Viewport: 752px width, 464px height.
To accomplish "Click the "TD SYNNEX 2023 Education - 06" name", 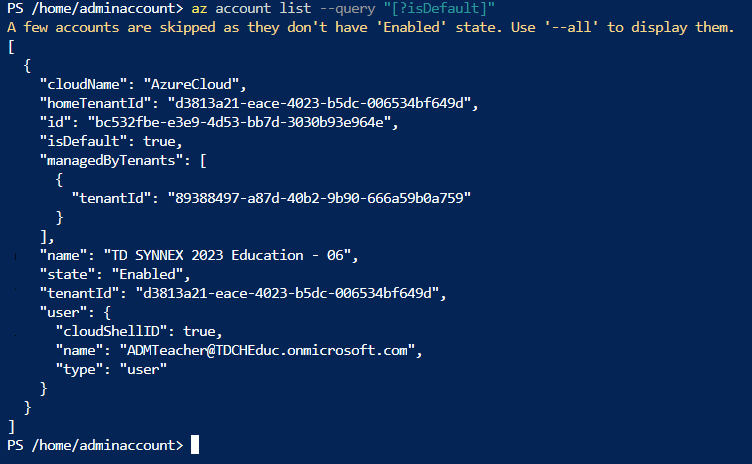I will [x=227, y=255].
